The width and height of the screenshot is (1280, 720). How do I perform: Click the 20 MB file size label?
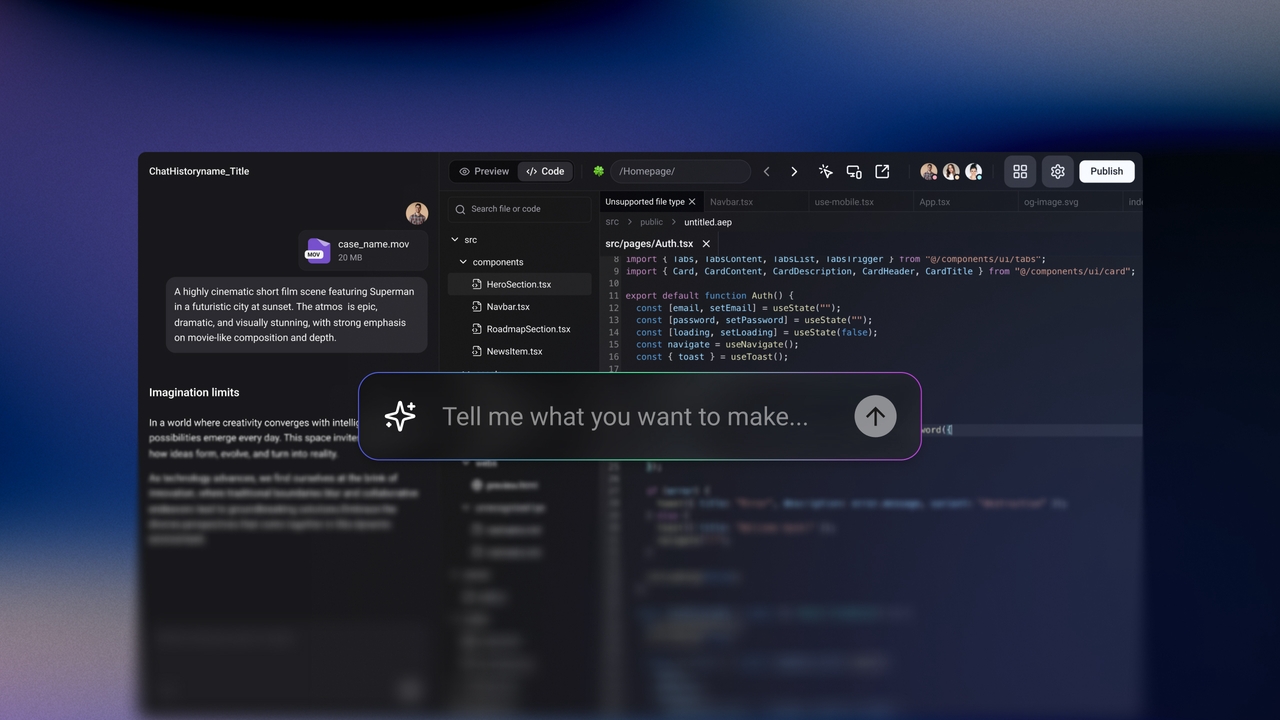point(350,258)
